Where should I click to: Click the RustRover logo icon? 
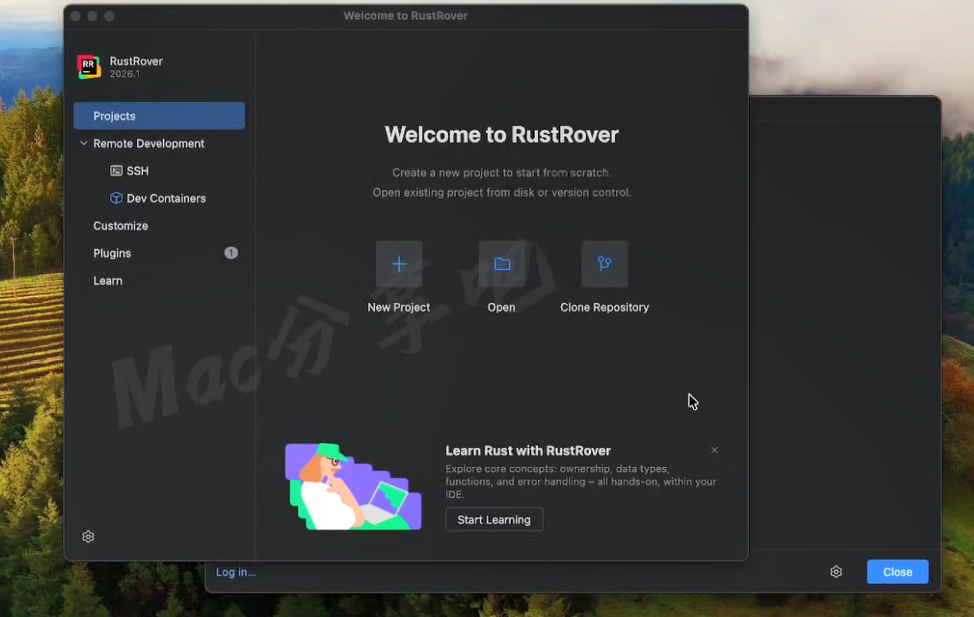[x=89, y=66]
